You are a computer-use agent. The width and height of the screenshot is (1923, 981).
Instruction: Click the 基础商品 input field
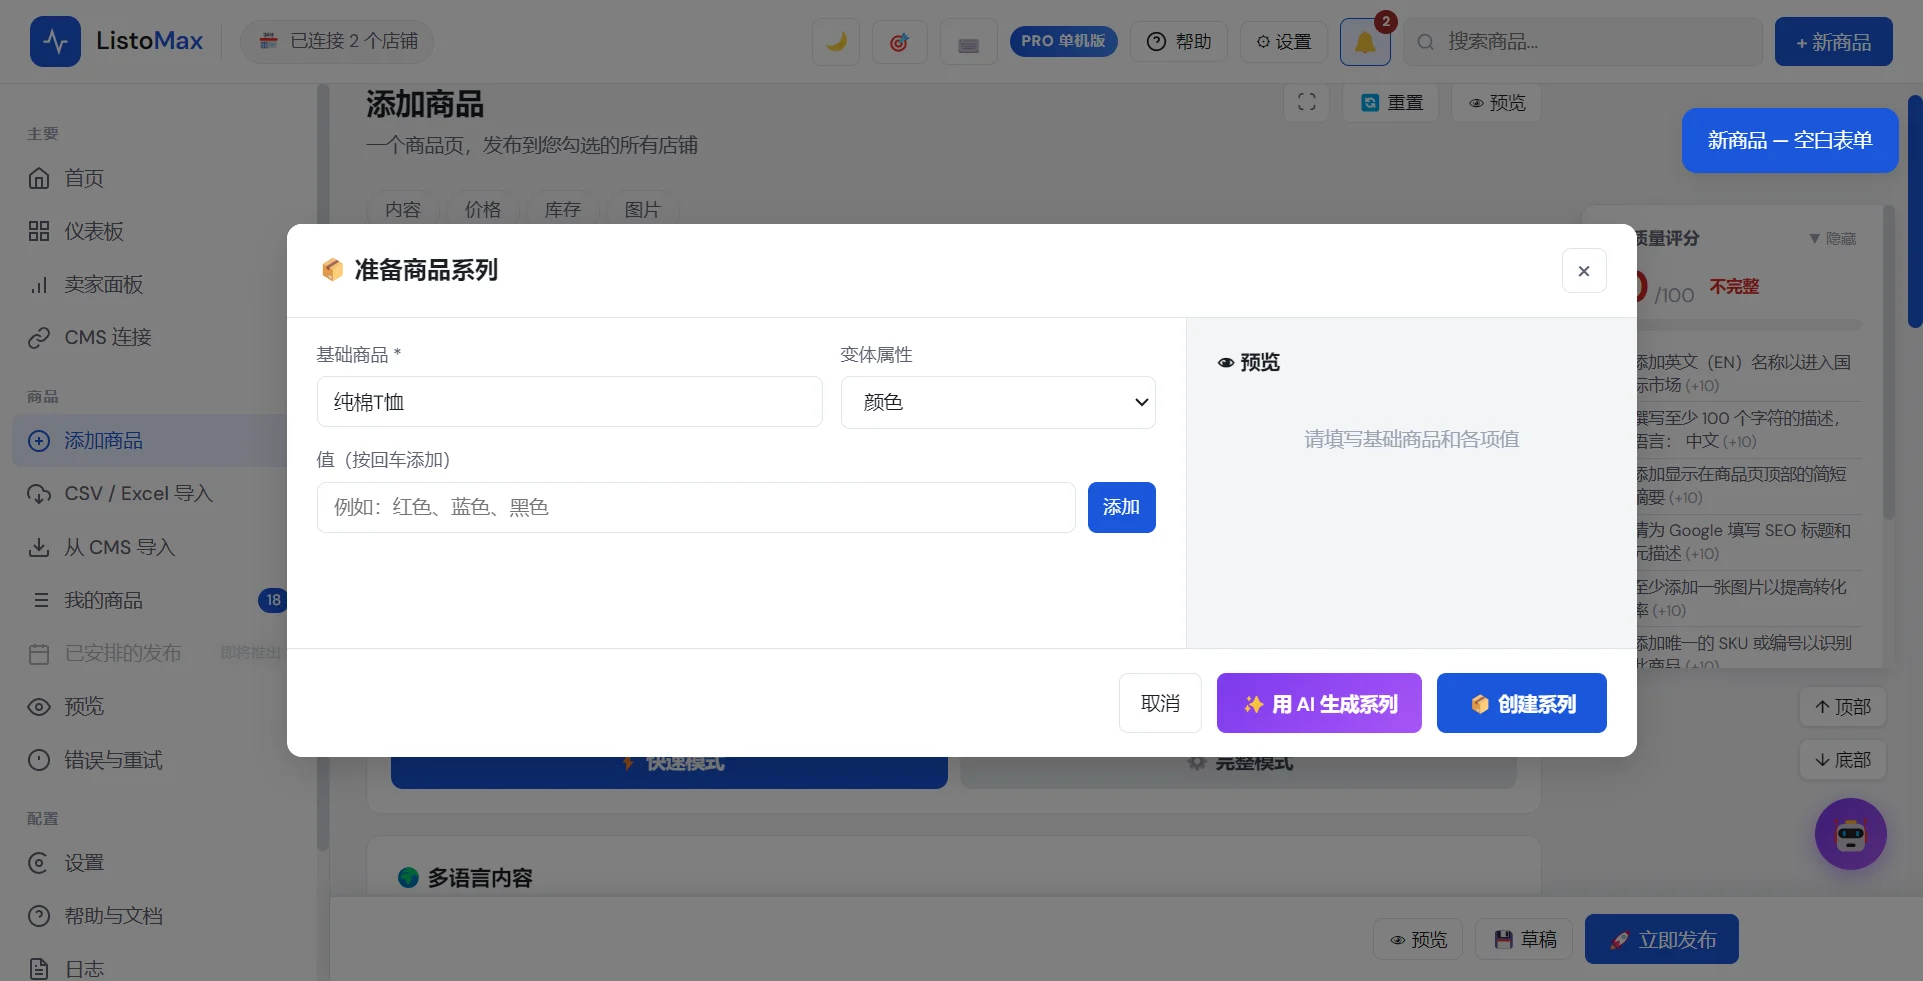pyautogui.click(x=569, y=402)
